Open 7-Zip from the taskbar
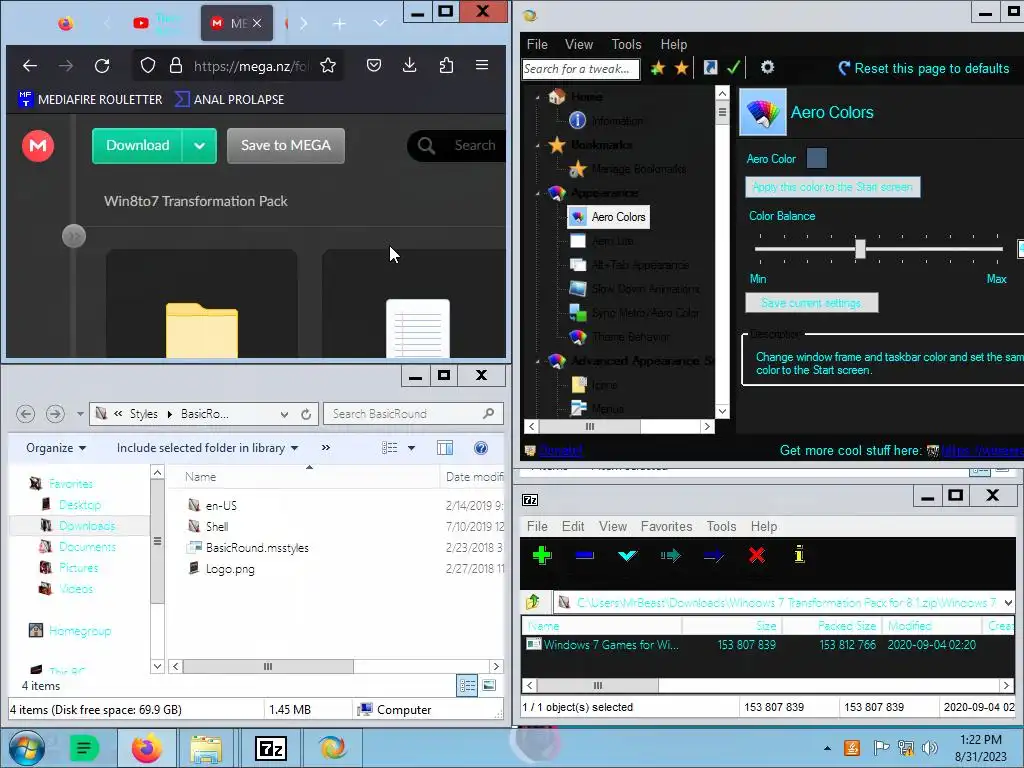Viewport: 1024px width, 768px height. pos(271,748)
